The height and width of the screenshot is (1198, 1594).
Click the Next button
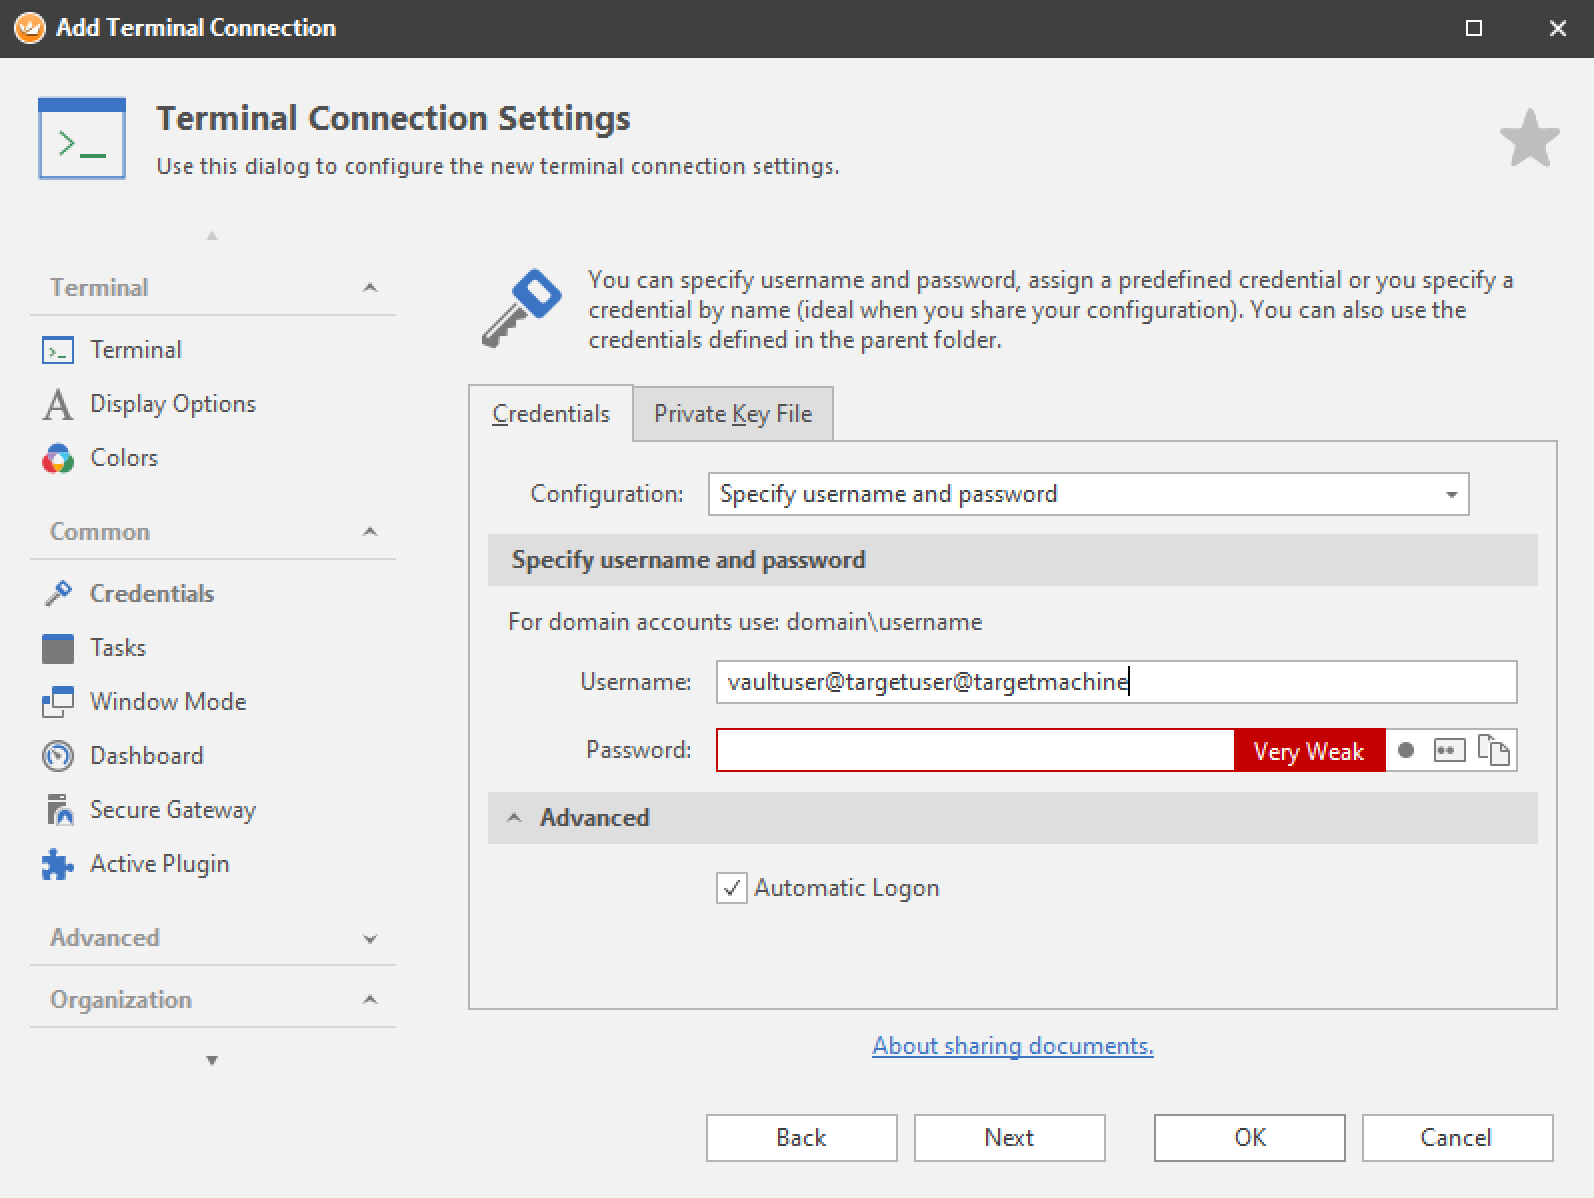click(x=1008, y=1138)
